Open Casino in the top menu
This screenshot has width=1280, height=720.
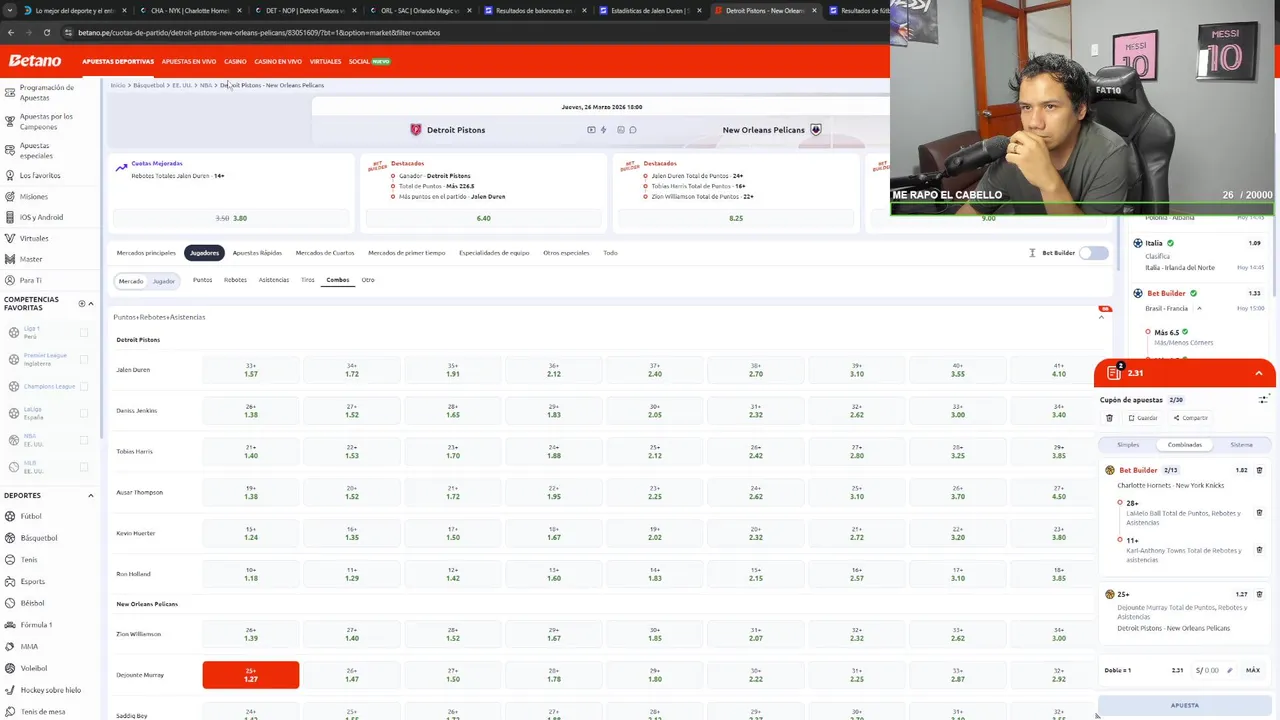(x=235, y=61)
